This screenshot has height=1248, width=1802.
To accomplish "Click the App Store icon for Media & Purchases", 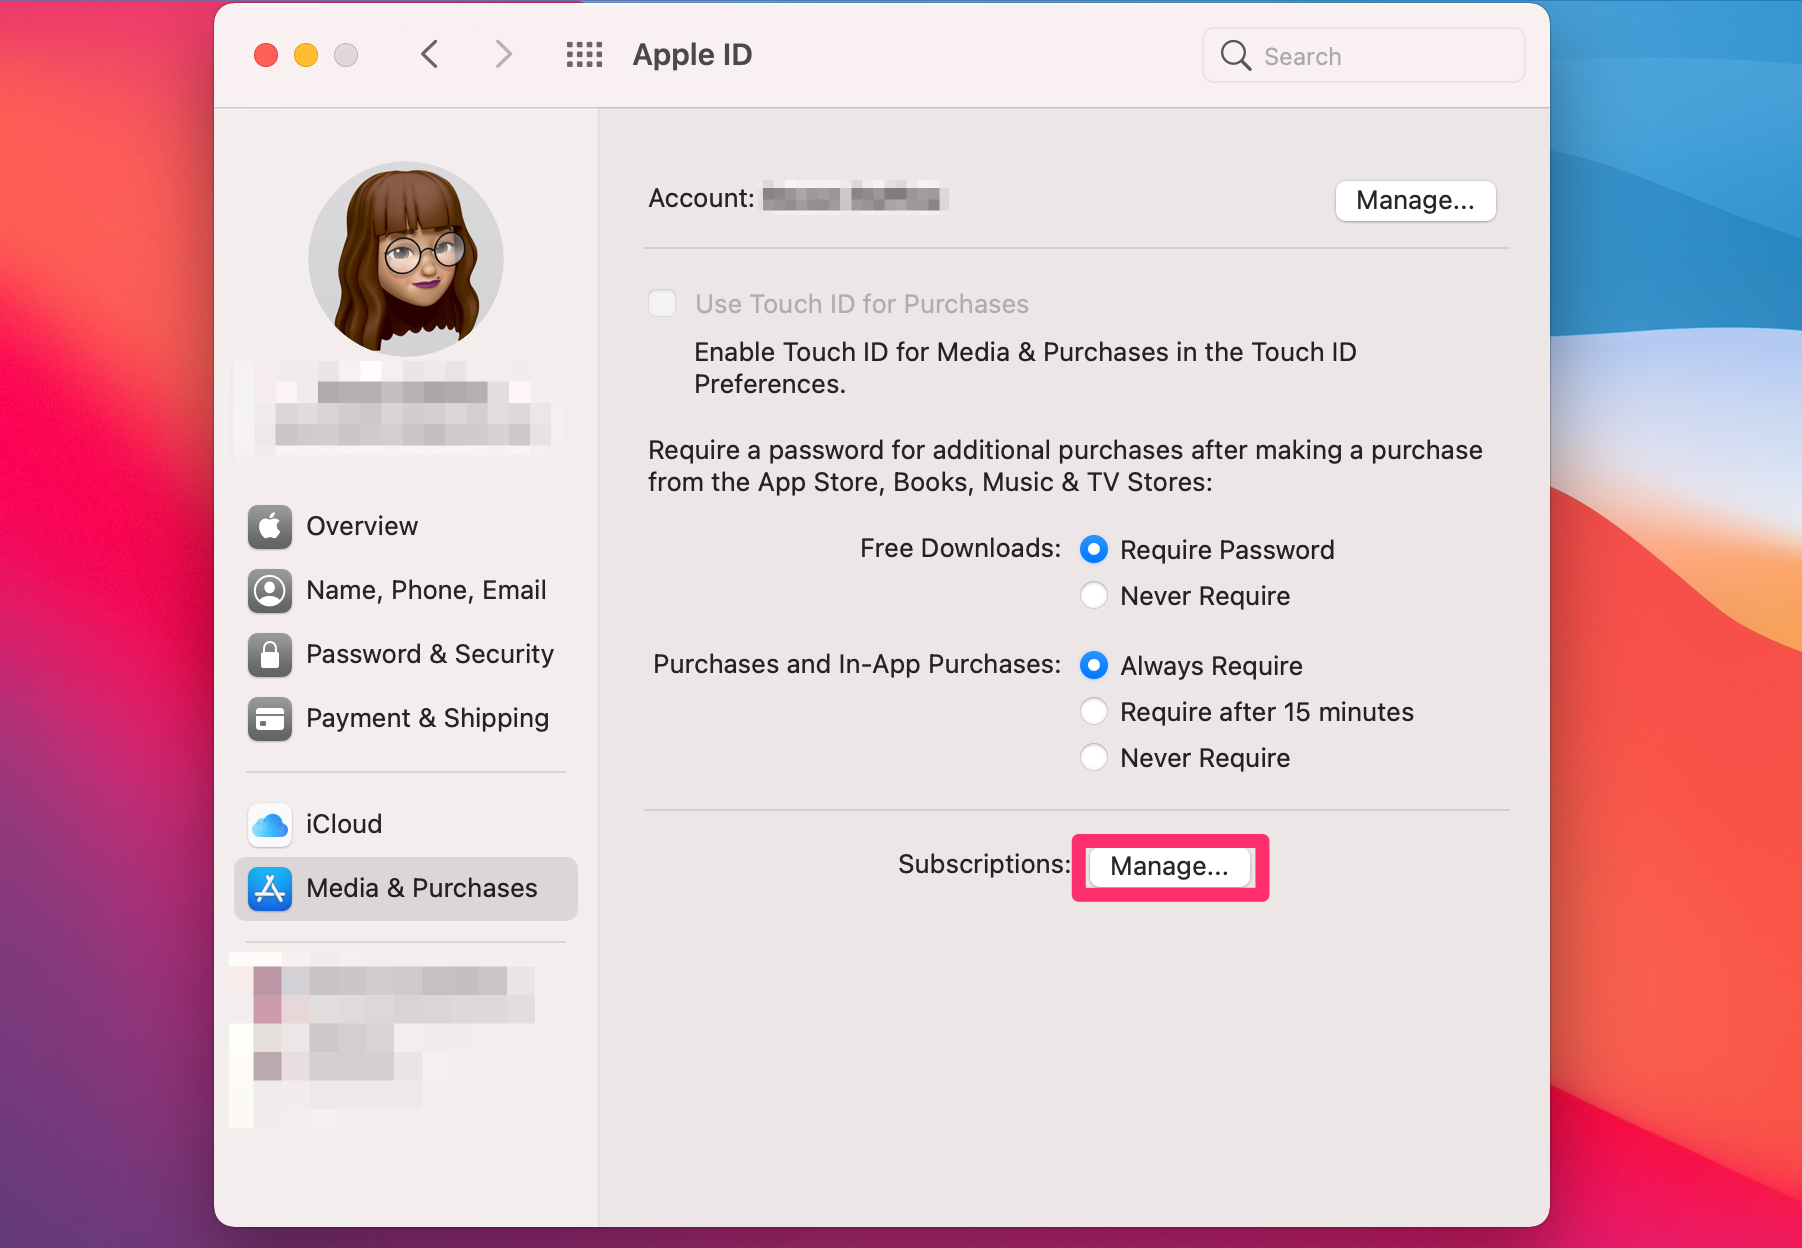I will [x=270, y=888].
